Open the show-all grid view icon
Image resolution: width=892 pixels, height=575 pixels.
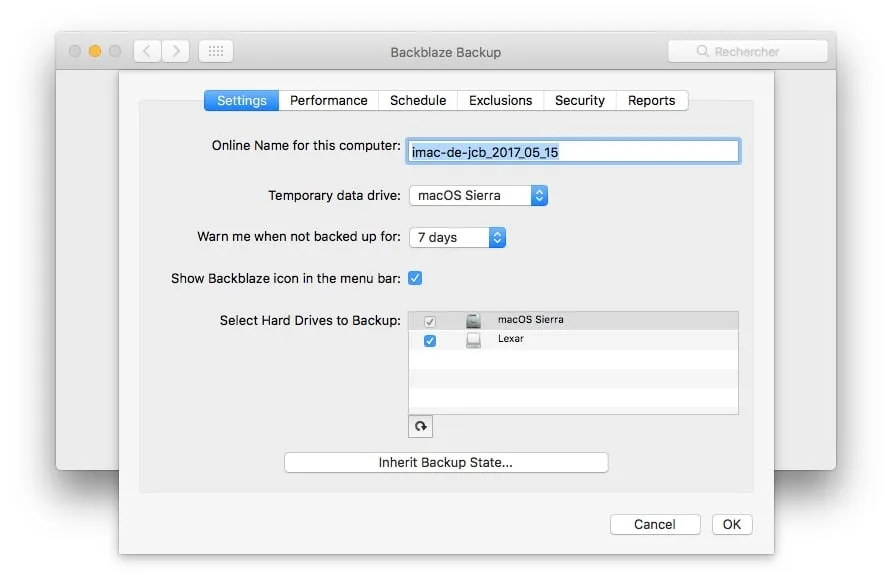tap(216, 51)
